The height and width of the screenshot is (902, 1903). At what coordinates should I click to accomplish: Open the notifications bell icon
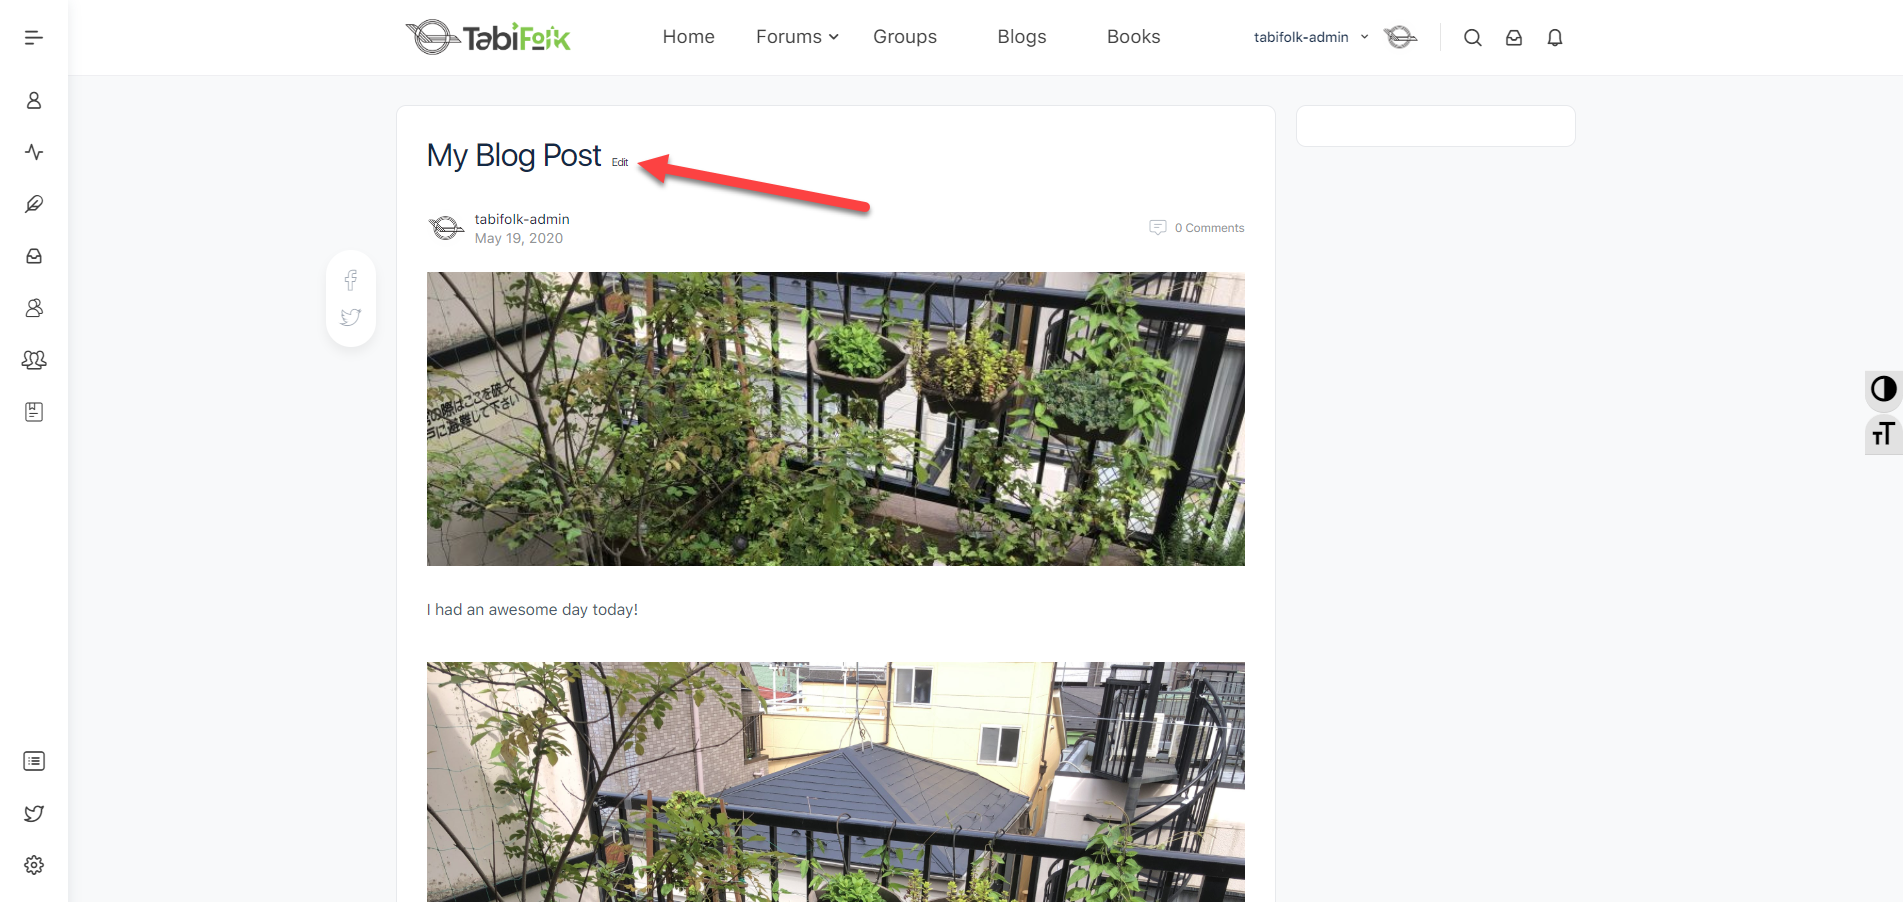click(1555, 38)
